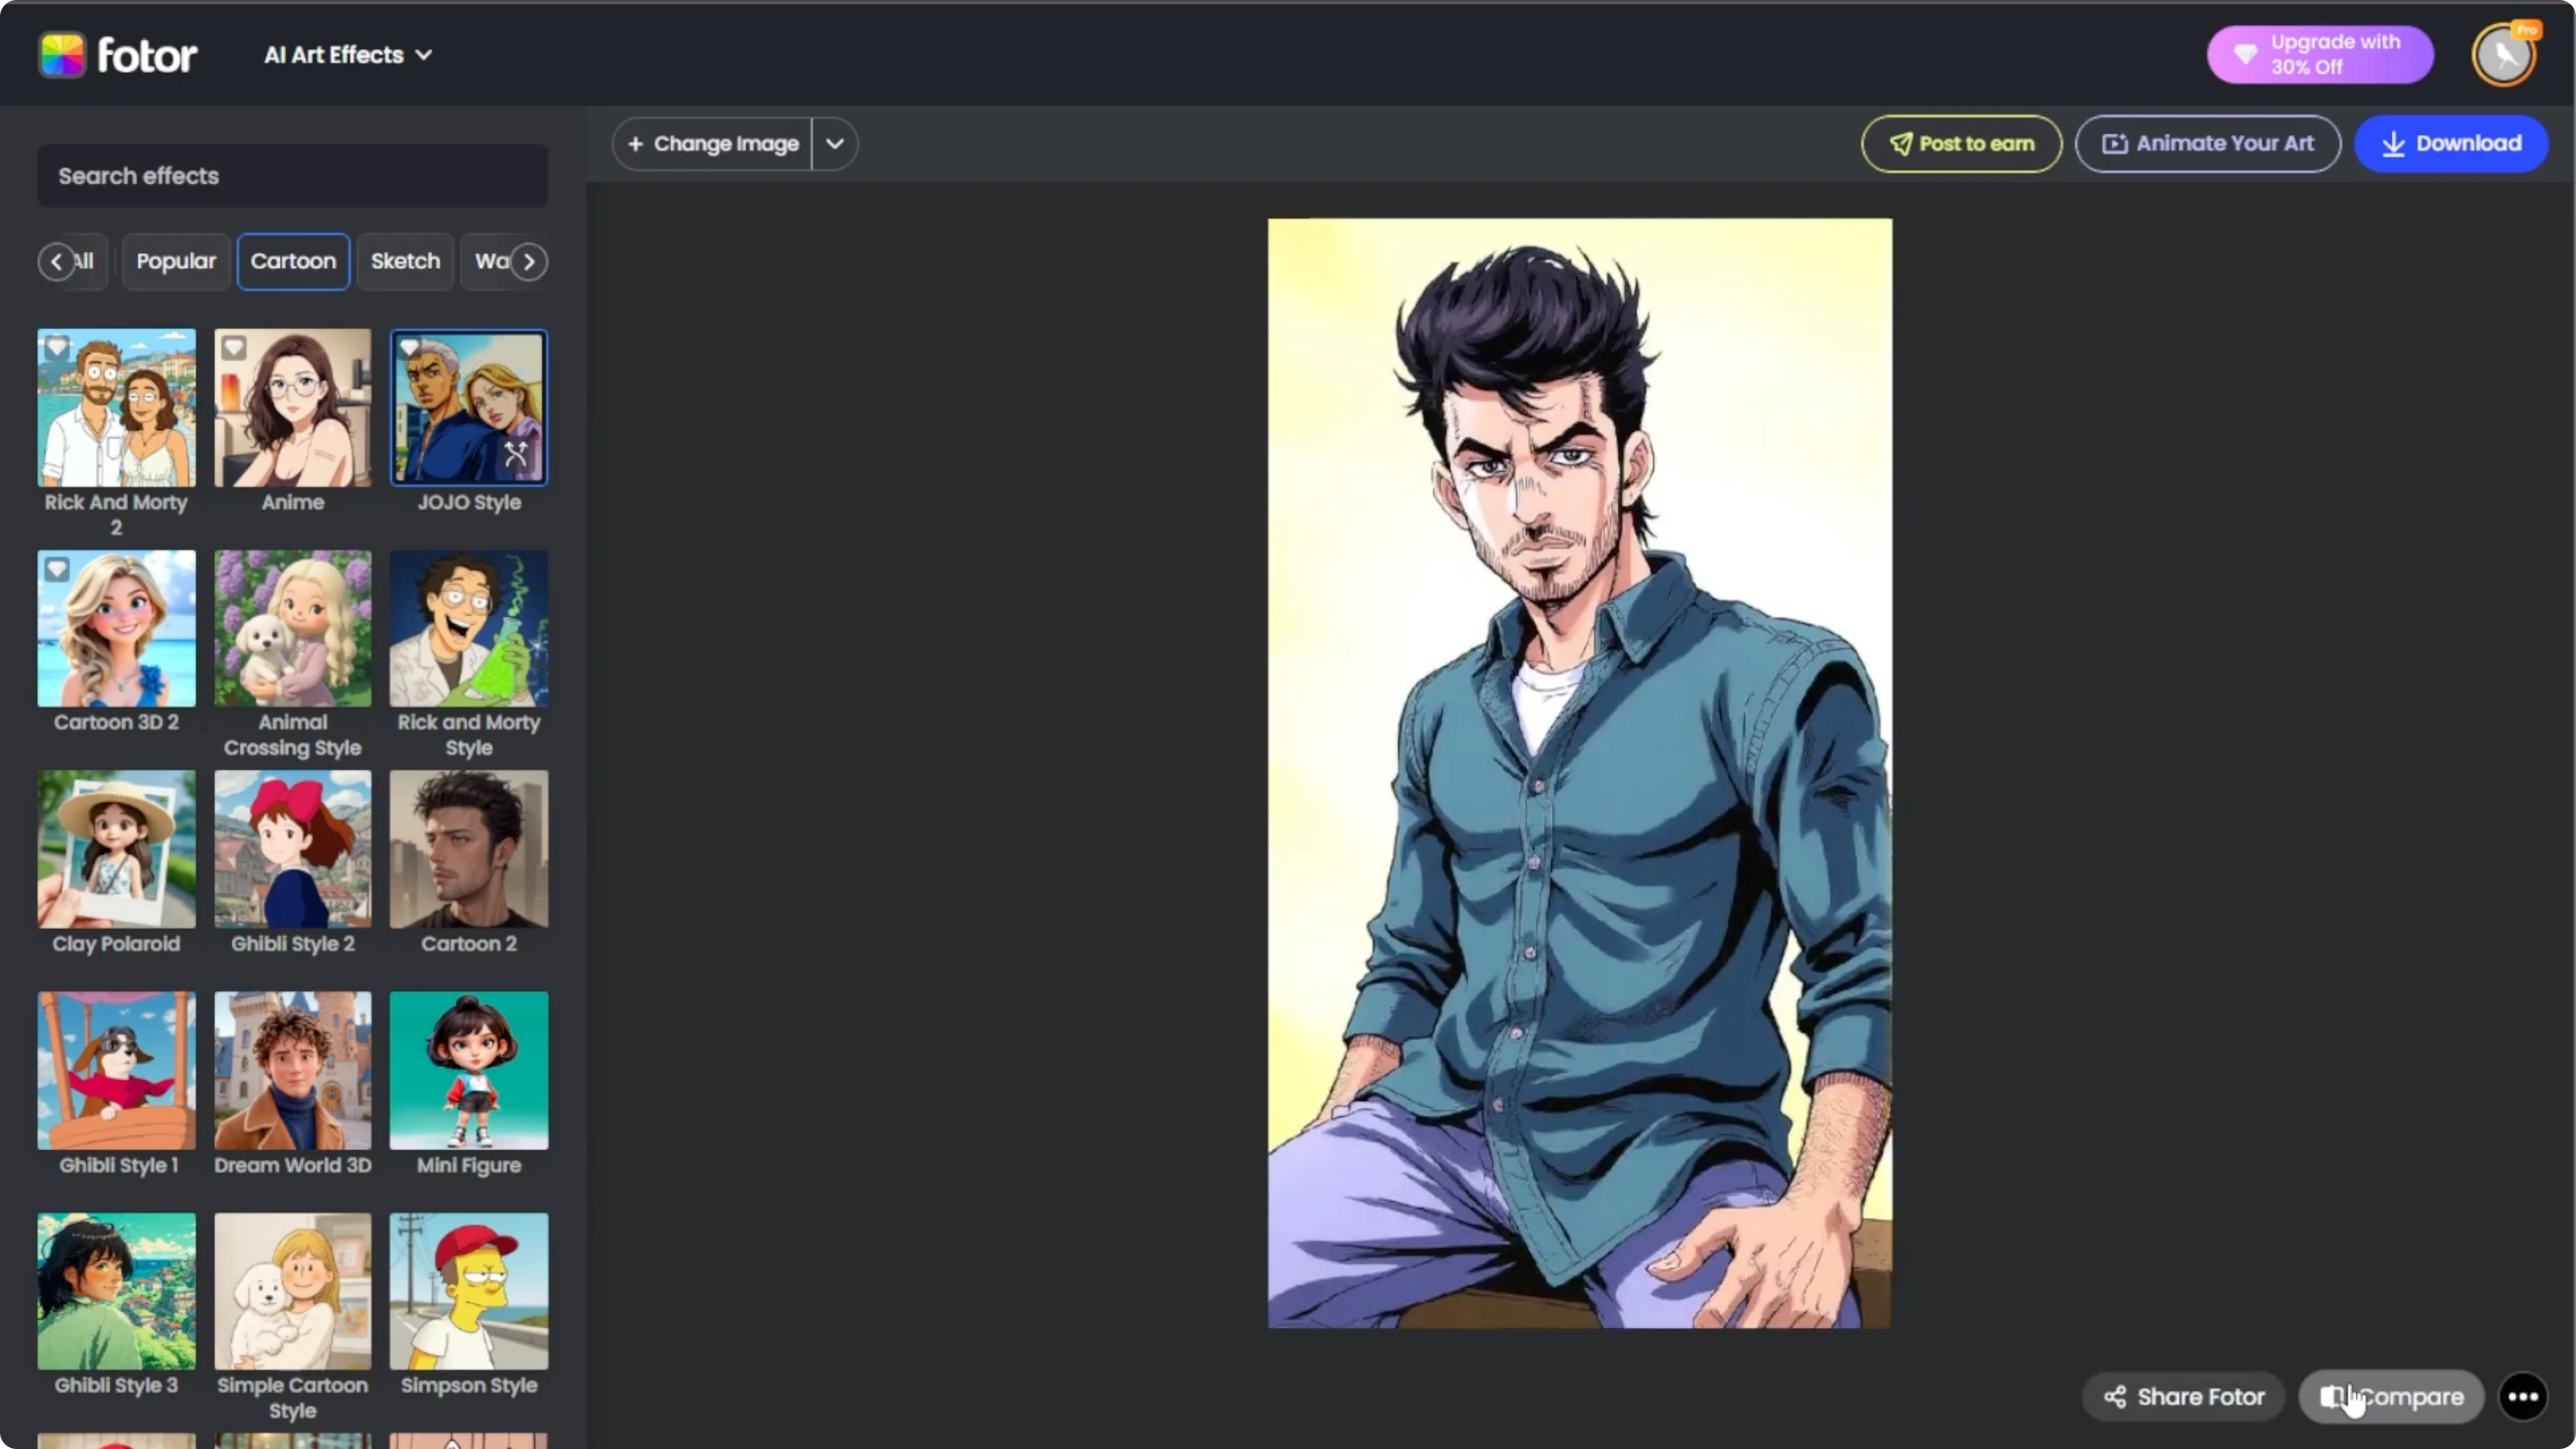This screenshot has height=1449, width=2576.
Task: Apply the Animal Crossing Style effect
Action: 293,629
